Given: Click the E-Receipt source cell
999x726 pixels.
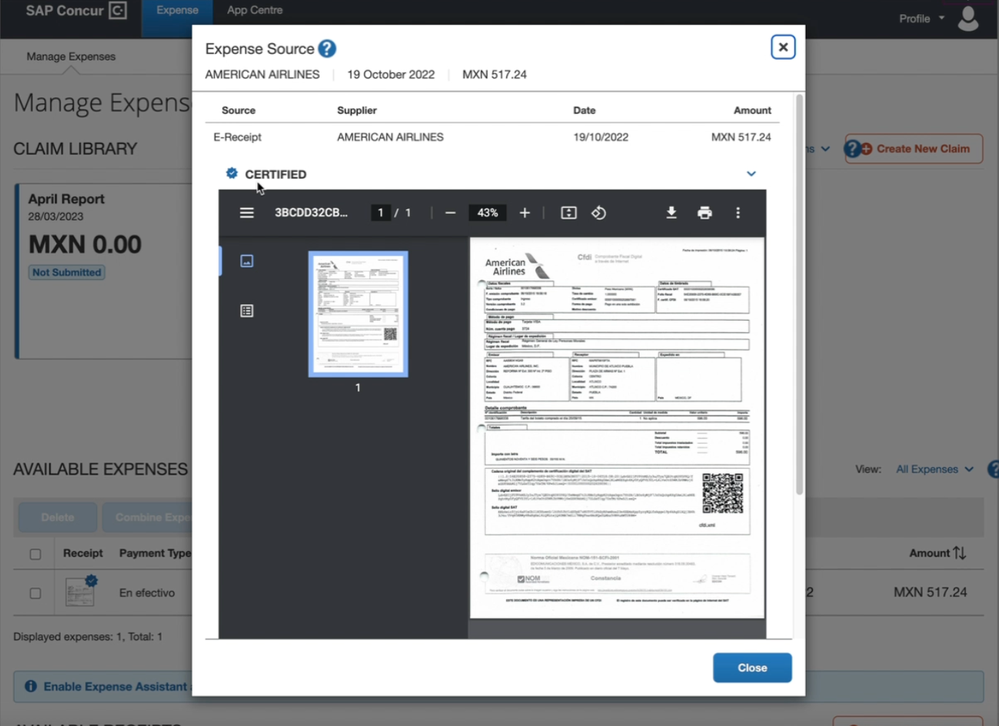Looking at the screenshot, I should coord(237,137).
